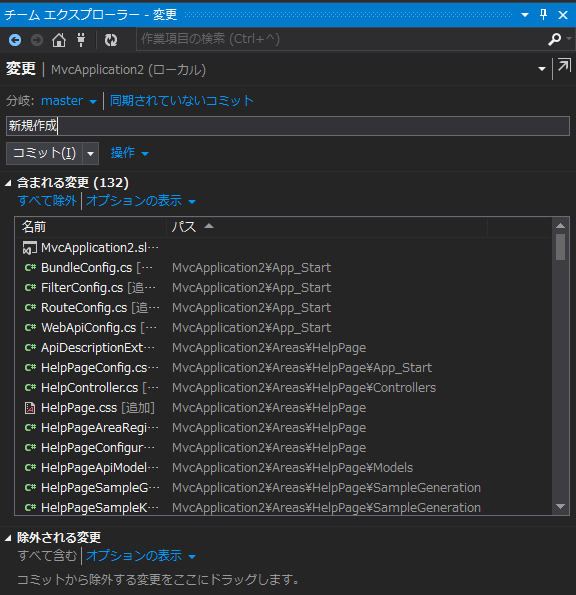The image size is (576, 595).
Task: Open 同期されていないコミット link
Action: click(181, 101)
